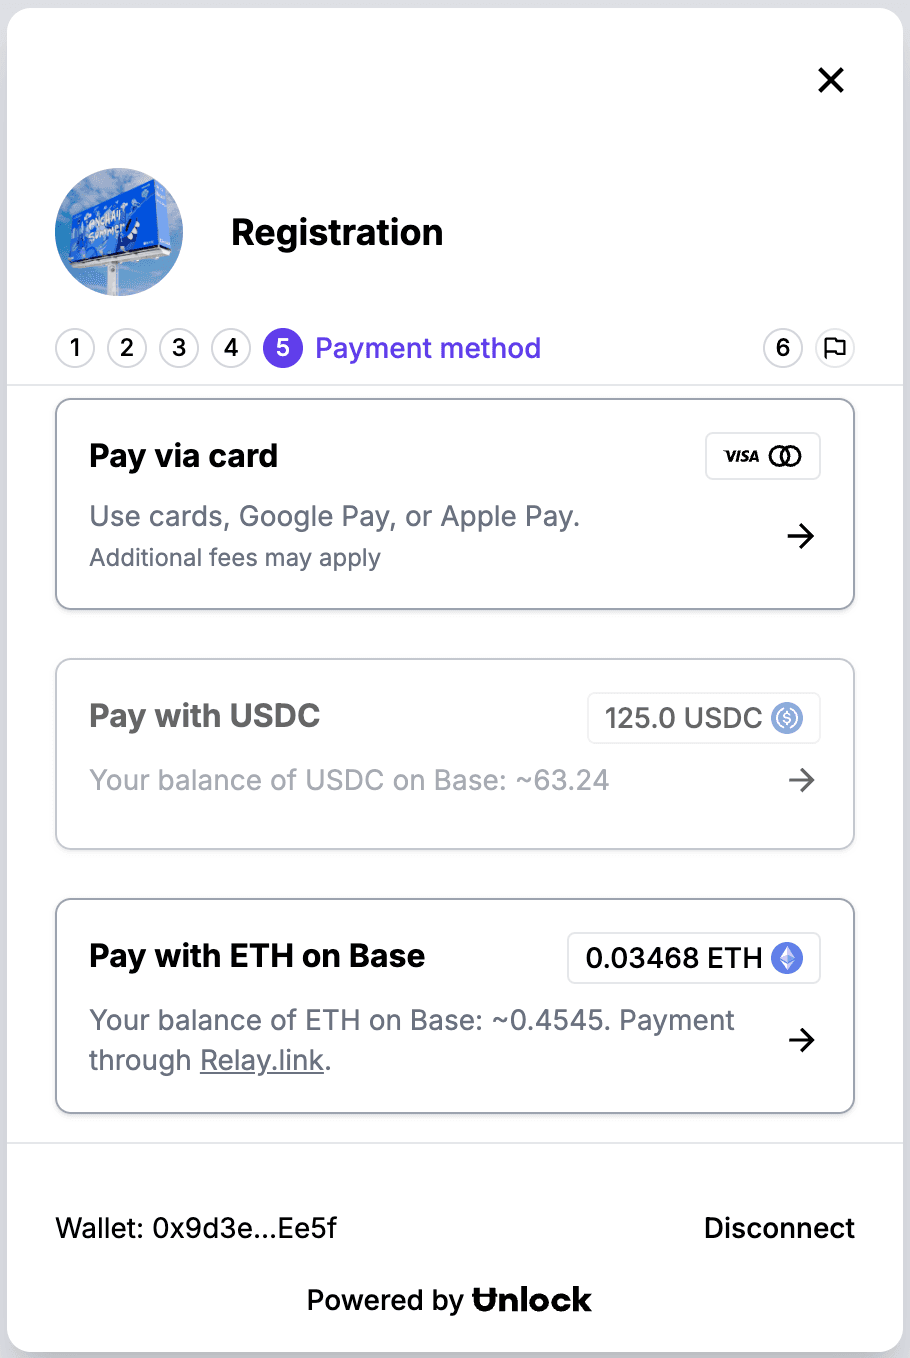Go to step 3 in the stepper
The height and width of the screenshot is (1358, 910).
[179, 348]
